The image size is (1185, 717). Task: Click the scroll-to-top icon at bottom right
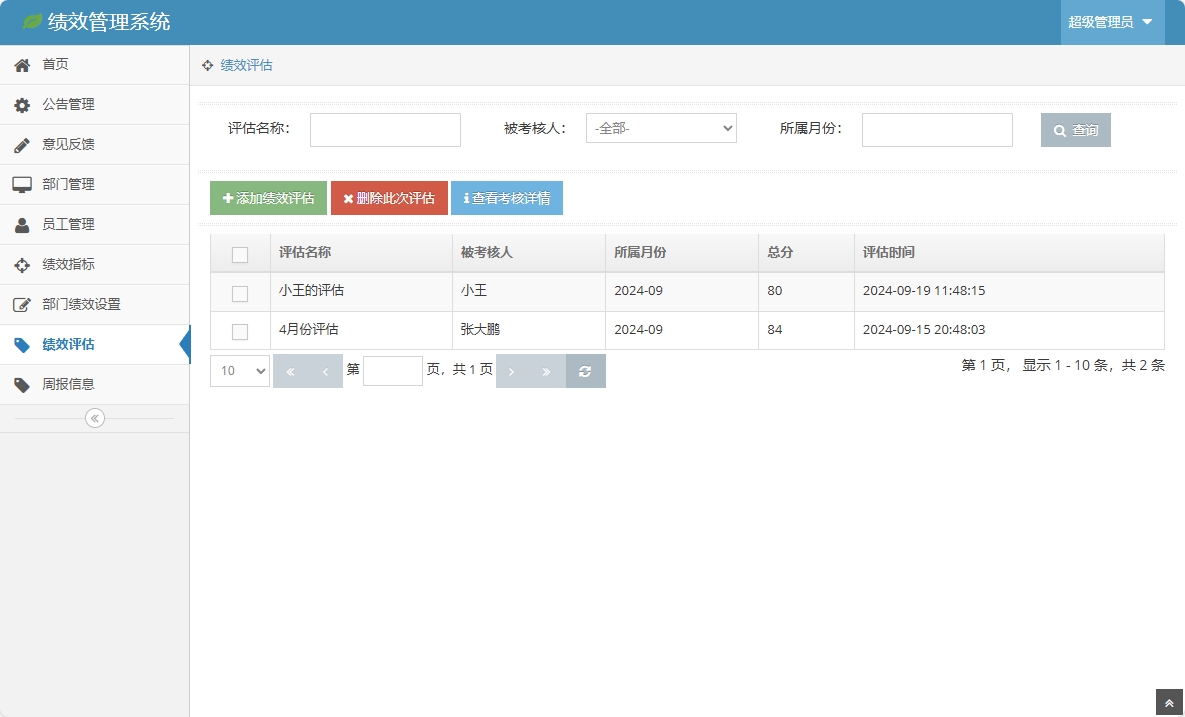coord(1168,701)
